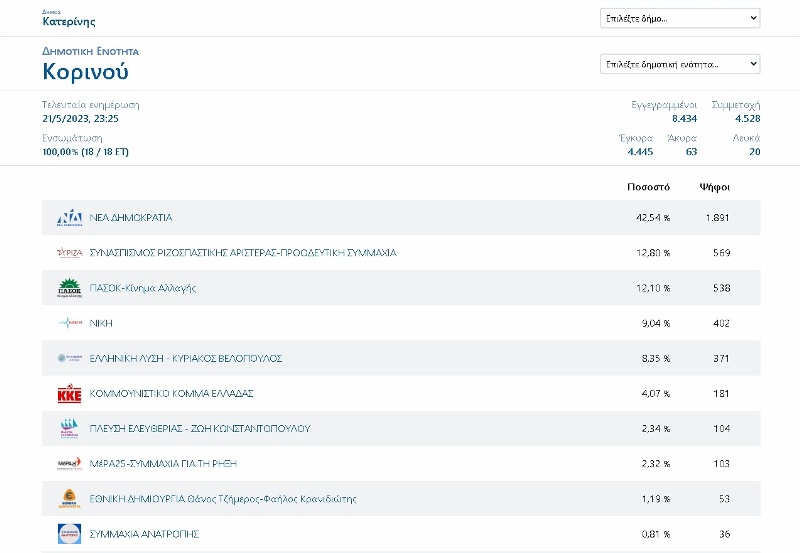The image size is (800, 553).
Task: Select the Συμμετοχή value 4.528
Action: click(747, 119)
